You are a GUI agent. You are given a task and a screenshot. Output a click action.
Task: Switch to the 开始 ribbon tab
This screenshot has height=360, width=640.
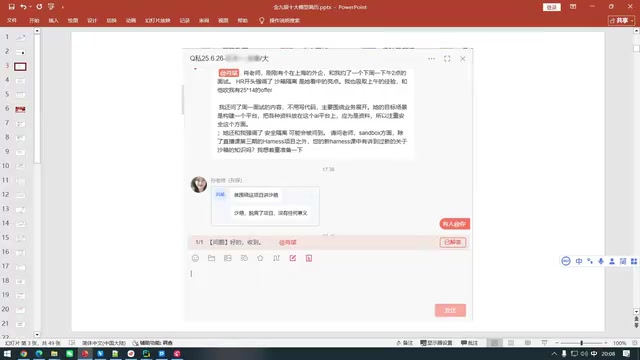pos(34,20)
